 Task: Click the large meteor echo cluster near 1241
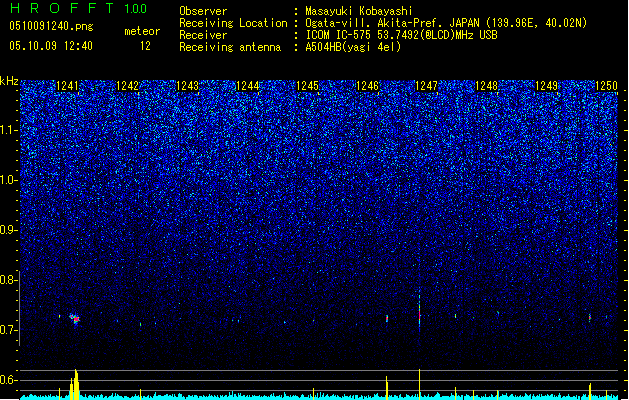(75, 319)
